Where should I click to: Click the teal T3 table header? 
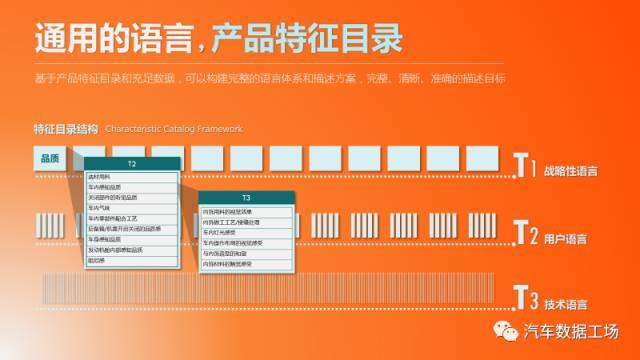(246, 198)
